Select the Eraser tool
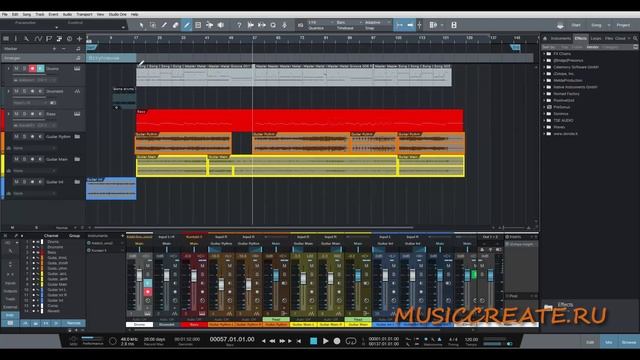The width and height of the screenshot is (640, 360). pos(175,25)
